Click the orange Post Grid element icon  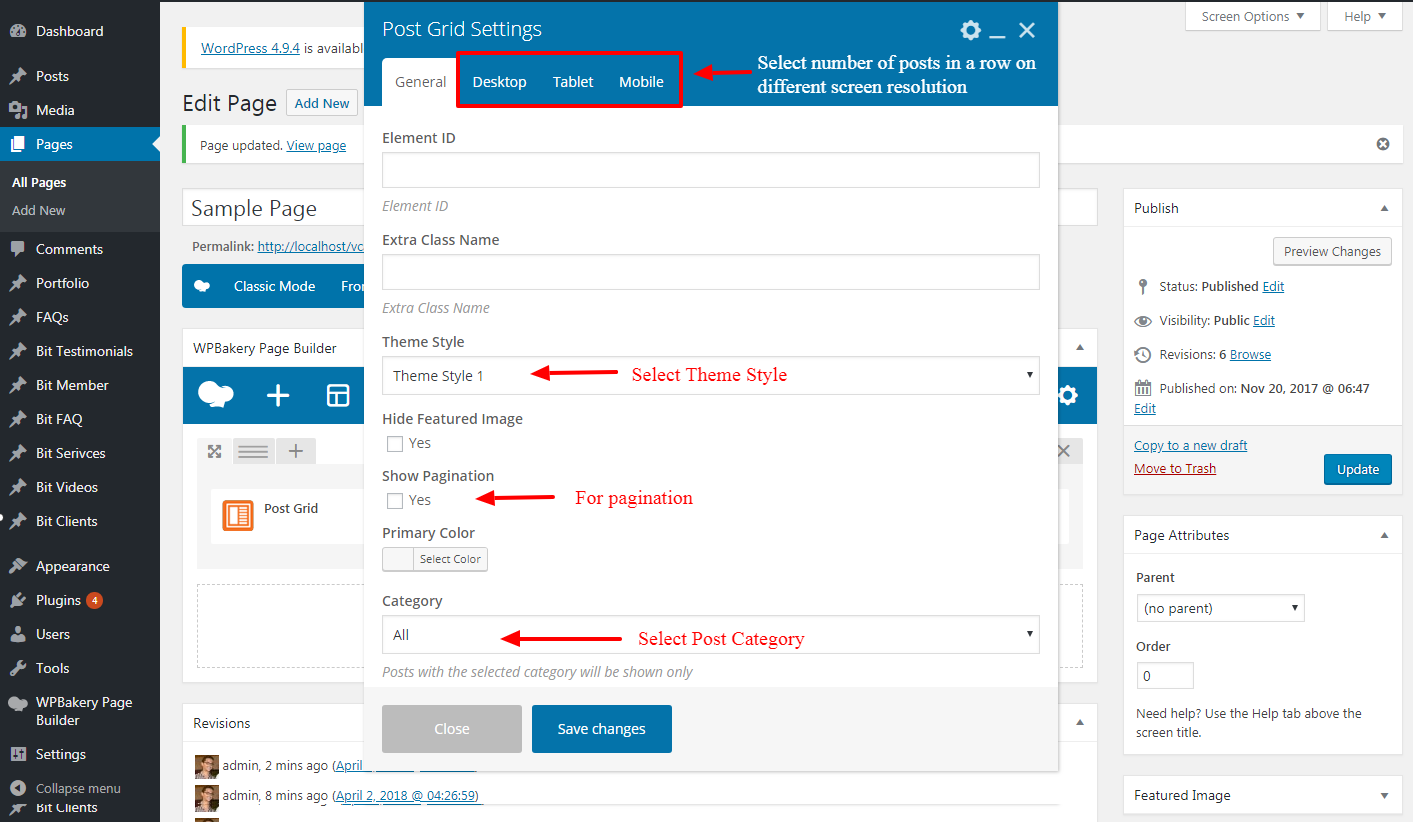238,515
